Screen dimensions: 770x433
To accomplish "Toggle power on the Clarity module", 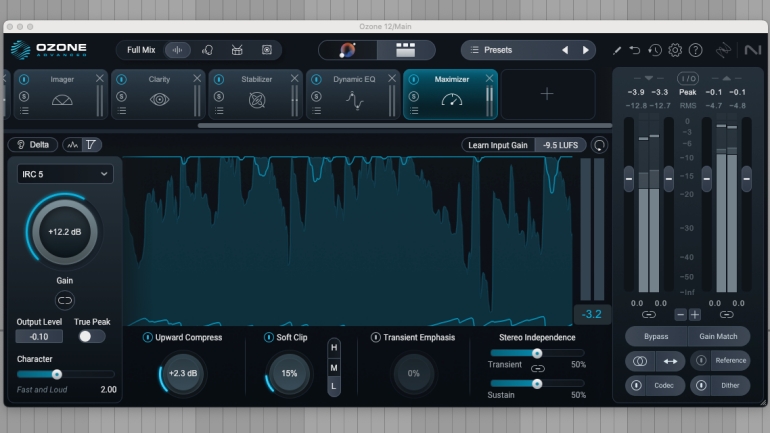I will coord(121,79).
